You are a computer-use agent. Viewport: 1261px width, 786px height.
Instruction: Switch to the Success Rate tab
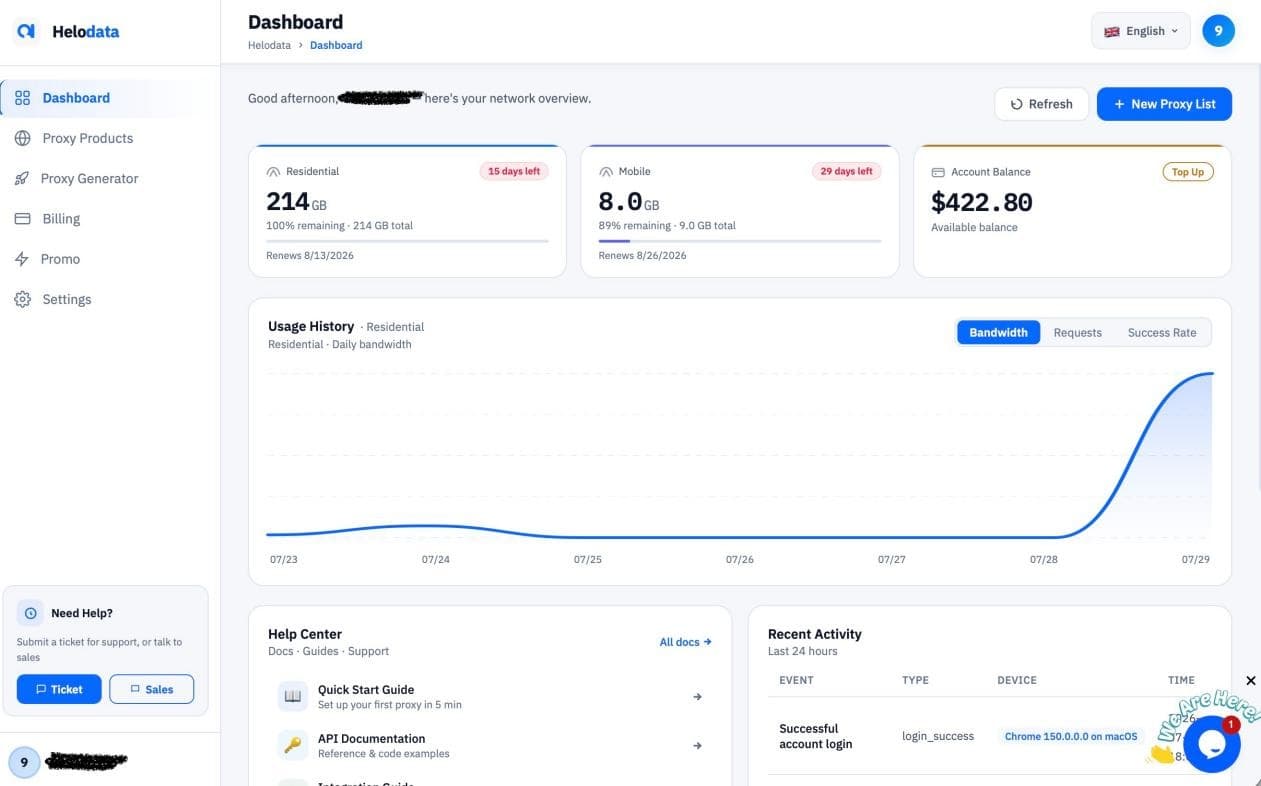click(x=1161, y=333)
